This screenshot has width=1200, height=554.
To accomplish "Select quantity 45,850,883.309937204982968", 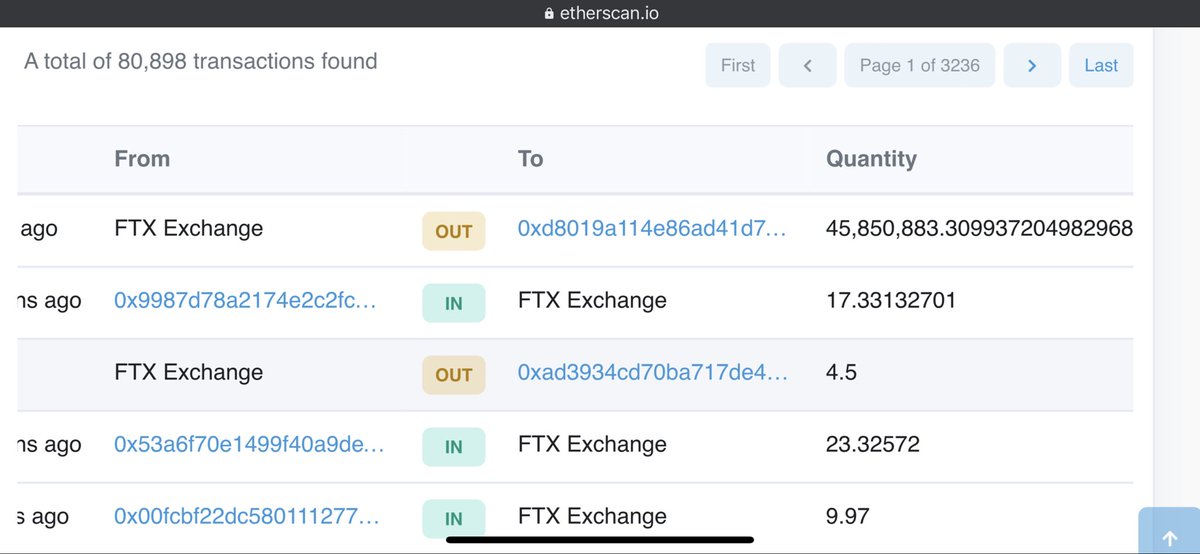I will (x=979, y=229).
